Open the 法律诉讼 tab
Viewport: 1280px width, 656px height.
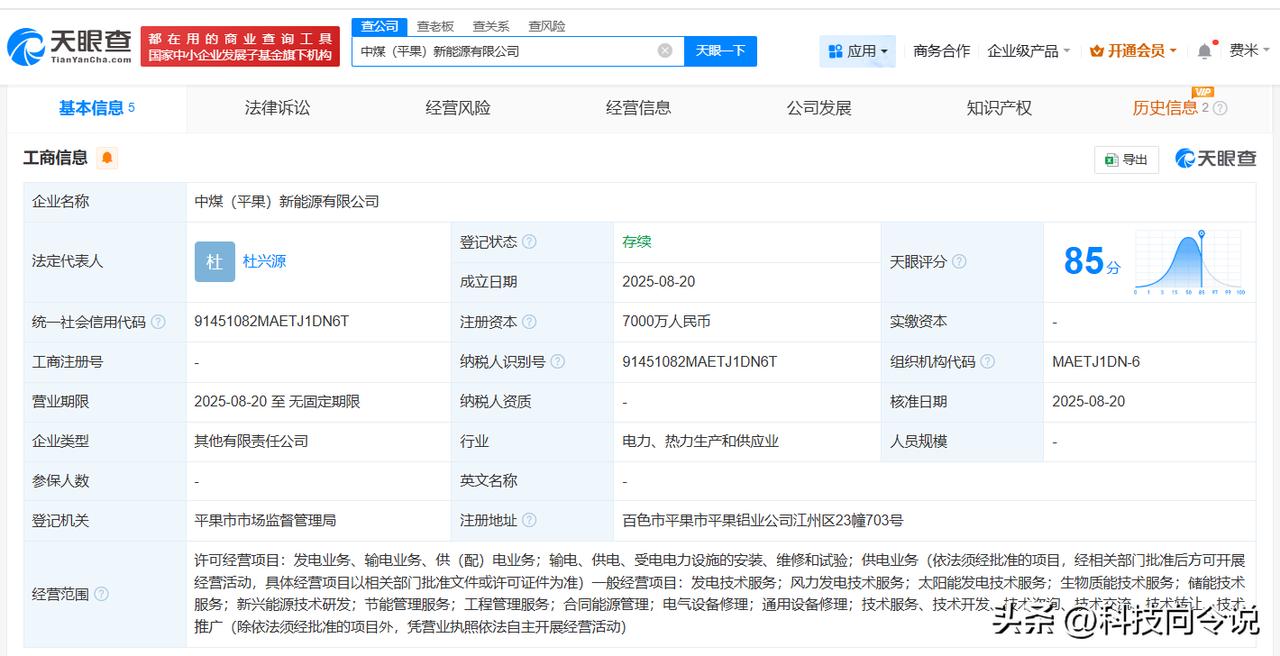coord(277,108)
